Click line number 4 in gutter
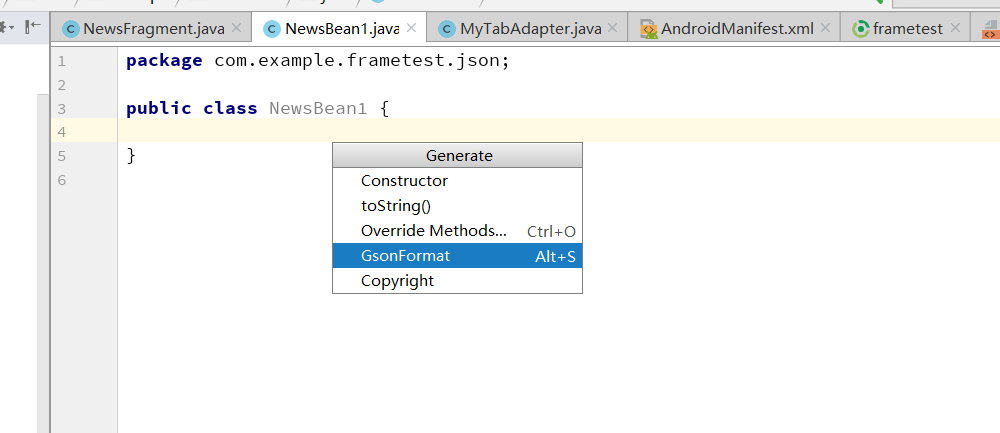The height and width of the screenshot is (433, 1000). (x=61, y=133)
